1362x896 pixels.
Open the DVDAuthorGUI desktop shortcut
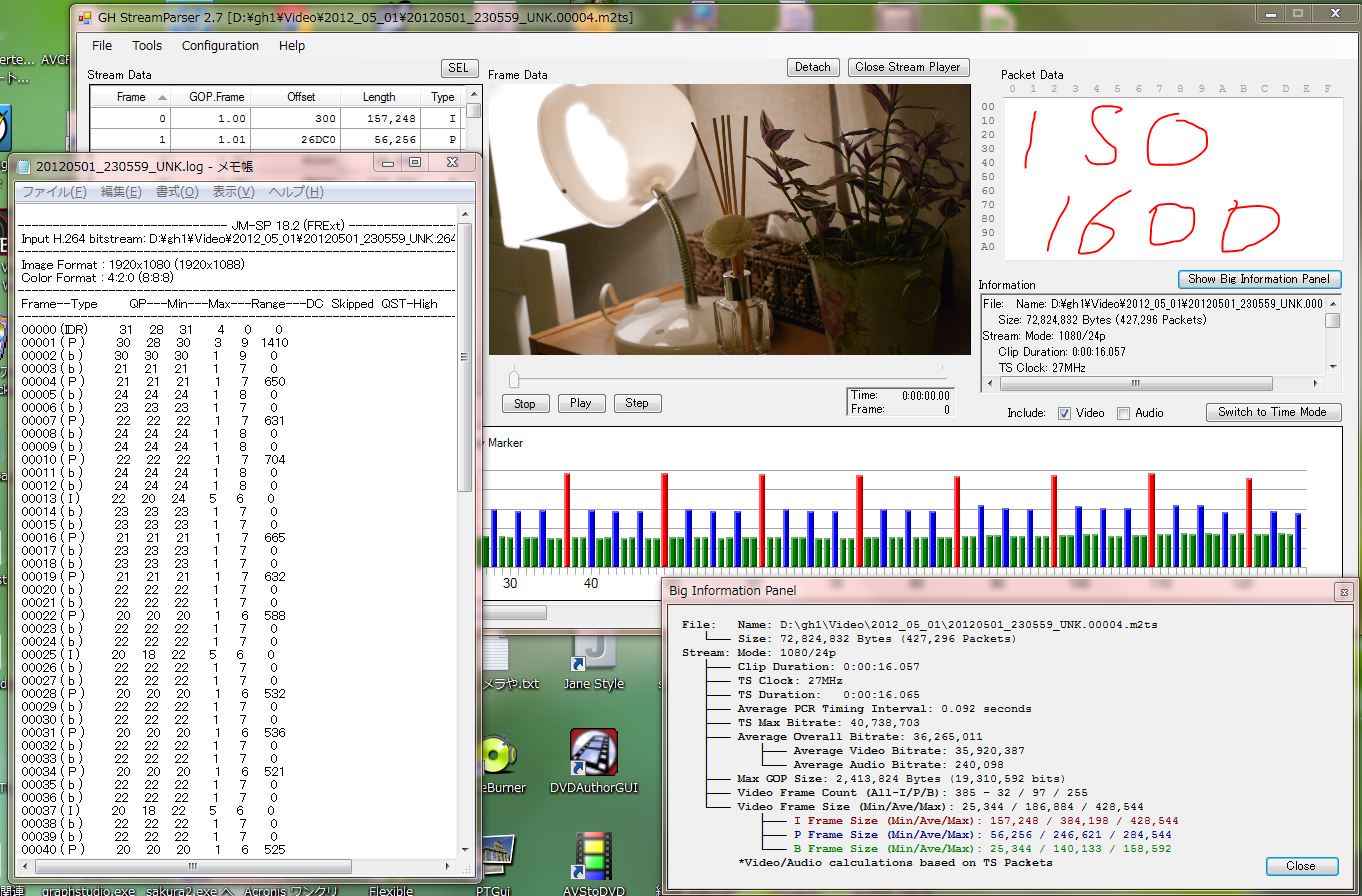(593, 754)
